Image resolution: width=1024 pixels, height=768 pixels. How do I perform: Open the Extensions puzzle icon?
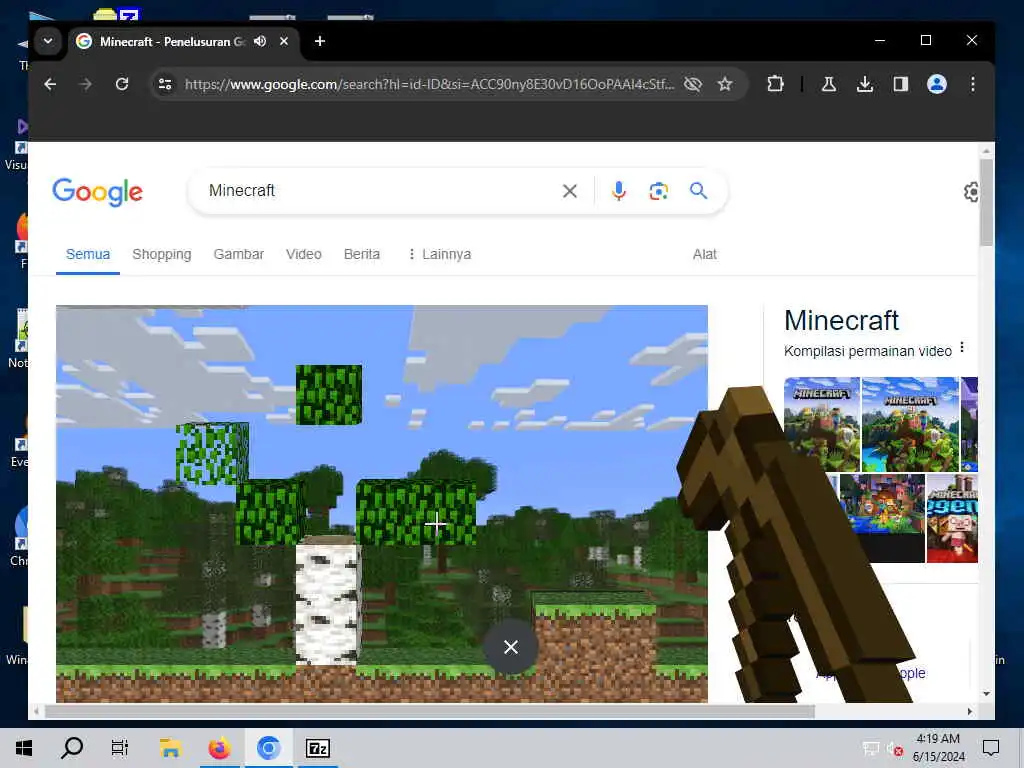(775, 84)
